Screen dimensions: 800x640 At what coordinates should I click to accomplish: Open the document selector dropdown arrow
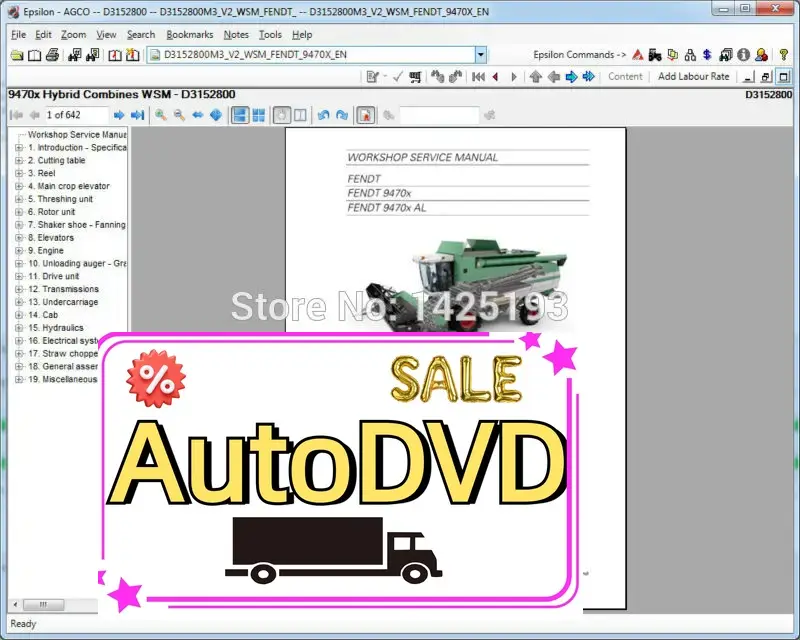(x=481, y=55)
